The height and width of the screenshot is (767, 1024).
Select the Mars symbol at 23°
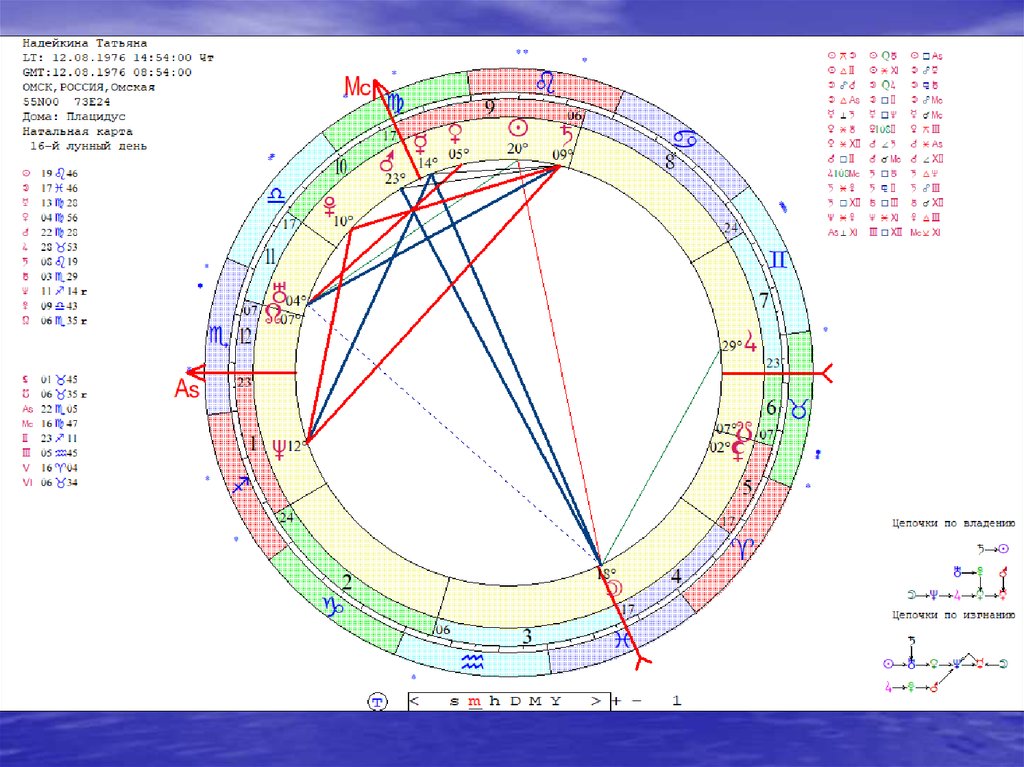[x=388, y=162]
